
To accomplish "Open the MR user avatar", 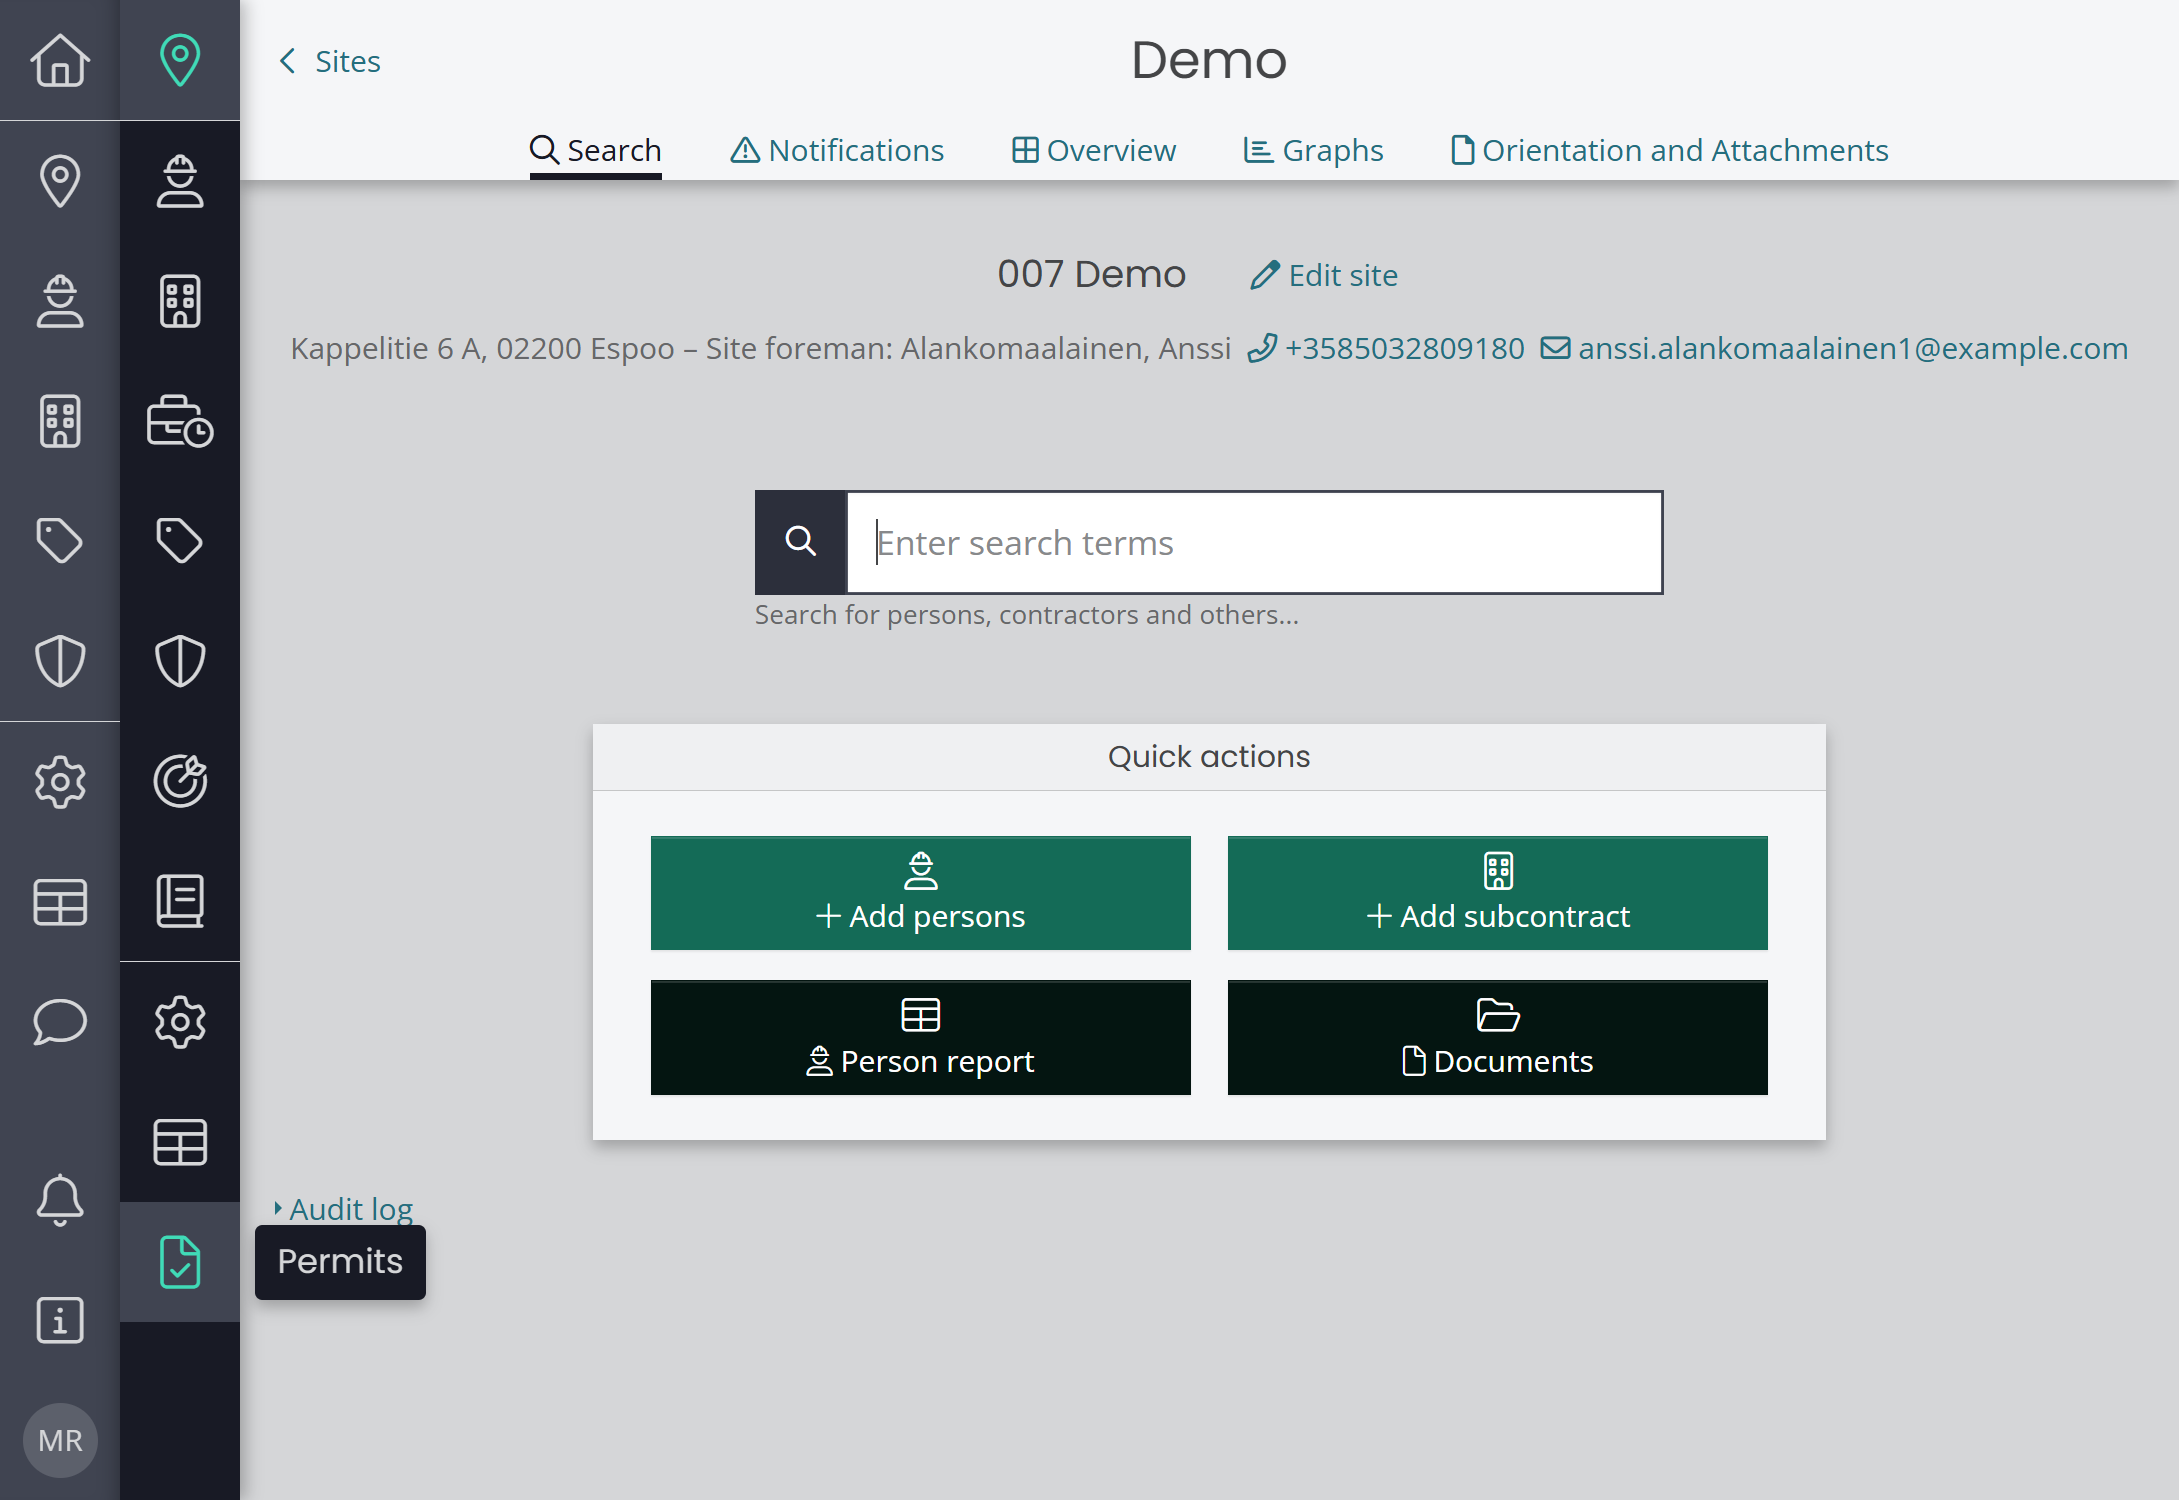I will point(60,1440).
